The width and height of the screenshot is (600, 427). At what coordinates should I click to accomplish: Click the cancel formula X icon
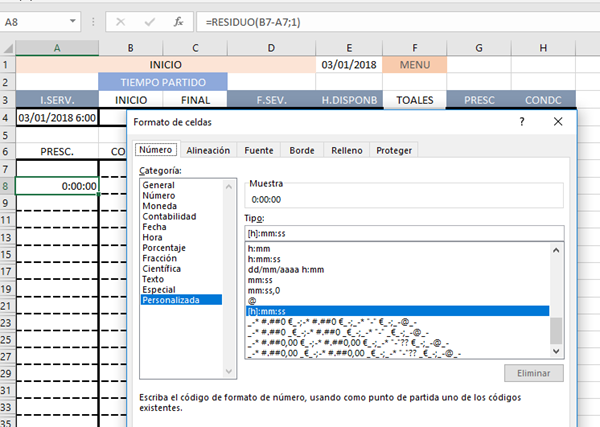pyautogui.click(x=119, y=21)
